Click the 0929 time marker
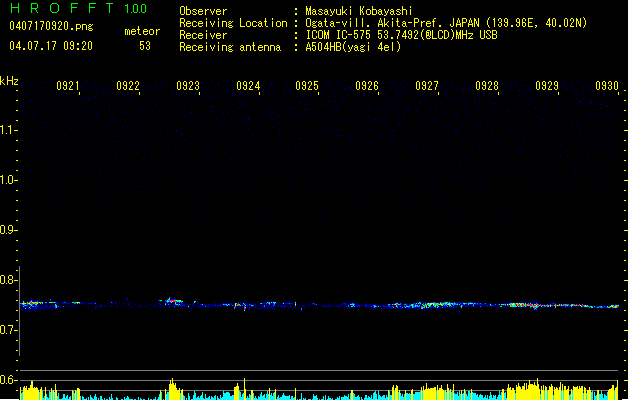Image resolution: width=629 pixels, height=400 pixels. point(547,86)
